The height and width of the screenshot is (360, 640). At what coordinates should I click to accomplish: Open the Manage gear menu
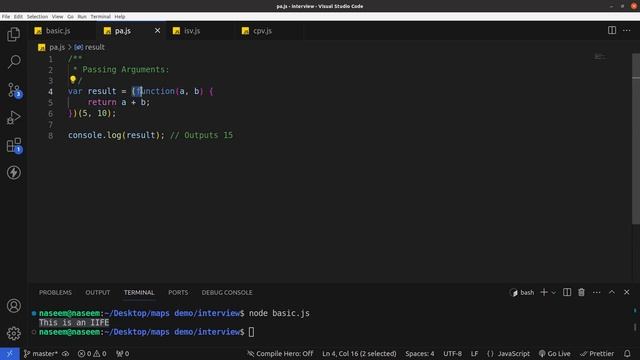coord(13,333)
